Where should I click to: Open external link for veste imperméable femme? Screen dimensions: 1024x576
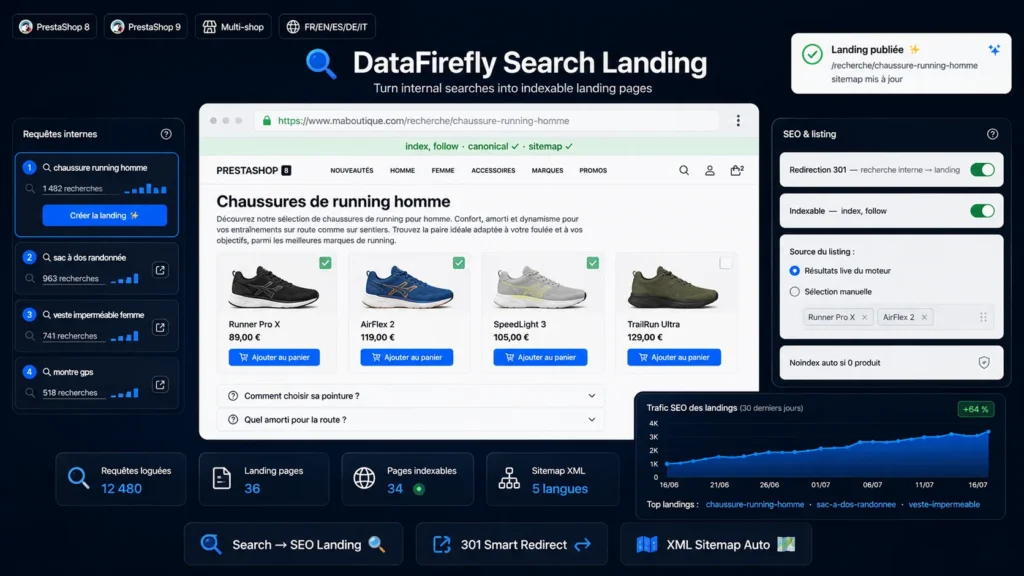(x=160, y=327)
